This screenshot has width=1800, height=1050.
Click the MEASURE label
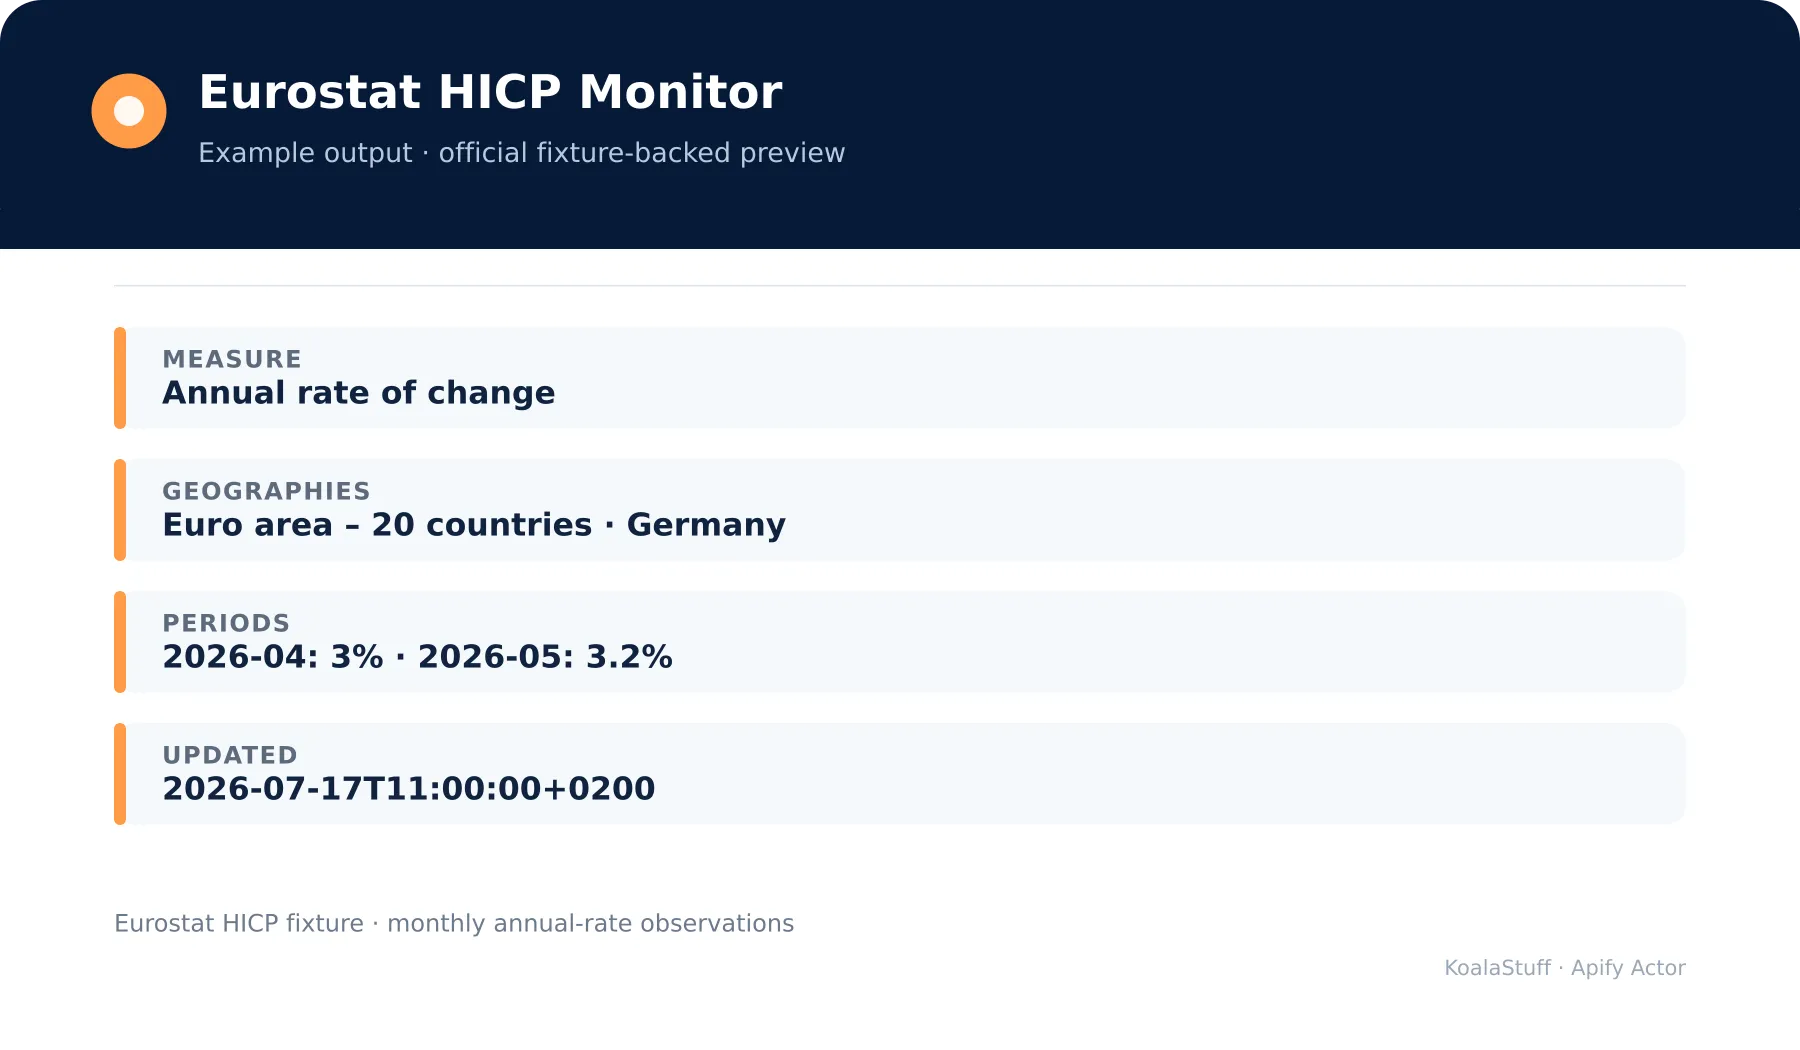coord(232,359)
